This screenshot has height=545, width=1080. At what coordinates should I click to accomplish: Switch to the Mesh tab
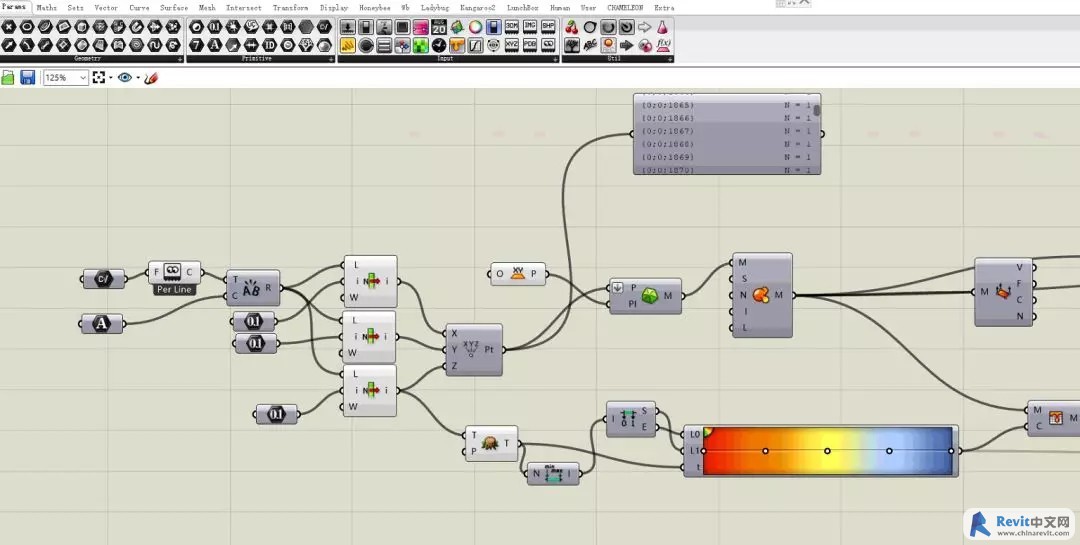(x=207, y=7)
